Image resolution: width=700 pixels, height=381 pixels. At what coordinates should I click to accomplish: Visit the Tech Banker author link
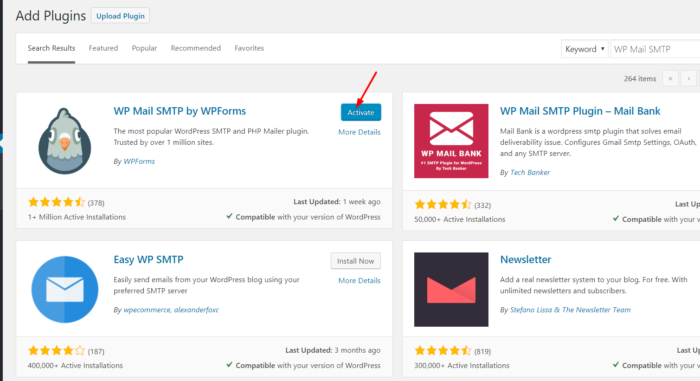[x=530, y=172]
